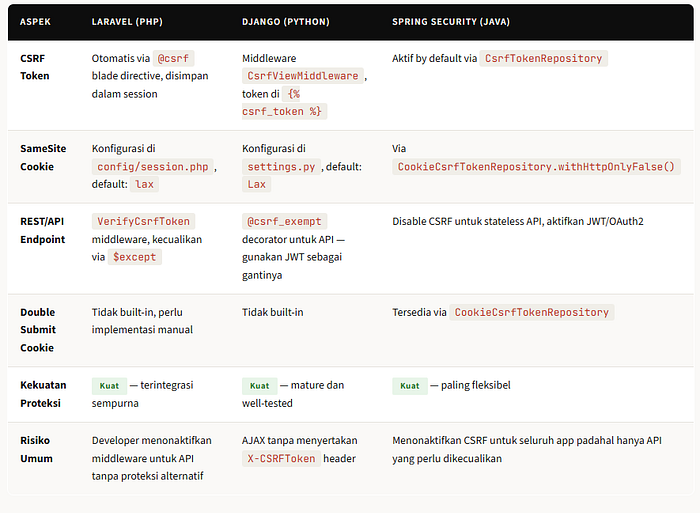Click the CookieCsrfTokenRepository.withHttpOnlyFalse() code
The height and width of the screenshot is (513, 700).
536,167
